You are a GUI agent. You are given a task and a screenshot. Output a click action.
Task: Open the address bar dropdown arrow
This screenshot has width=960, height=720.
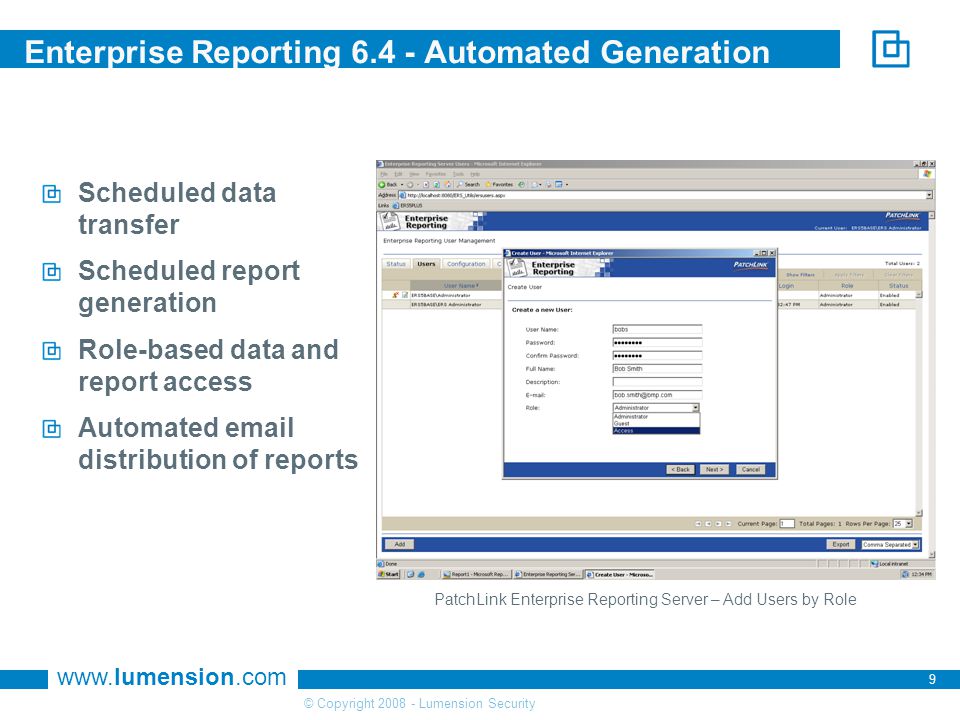click(x=929, y=195)
